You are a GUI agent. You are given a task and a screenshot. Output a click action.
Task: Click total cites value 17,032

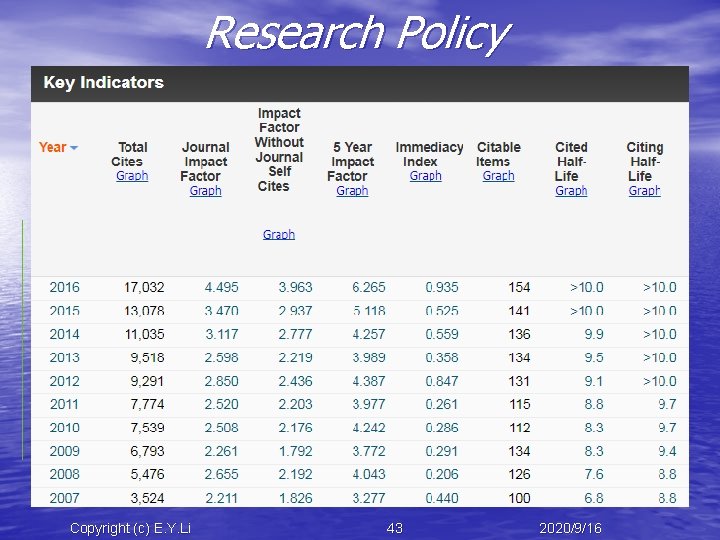tap(144, 287)
